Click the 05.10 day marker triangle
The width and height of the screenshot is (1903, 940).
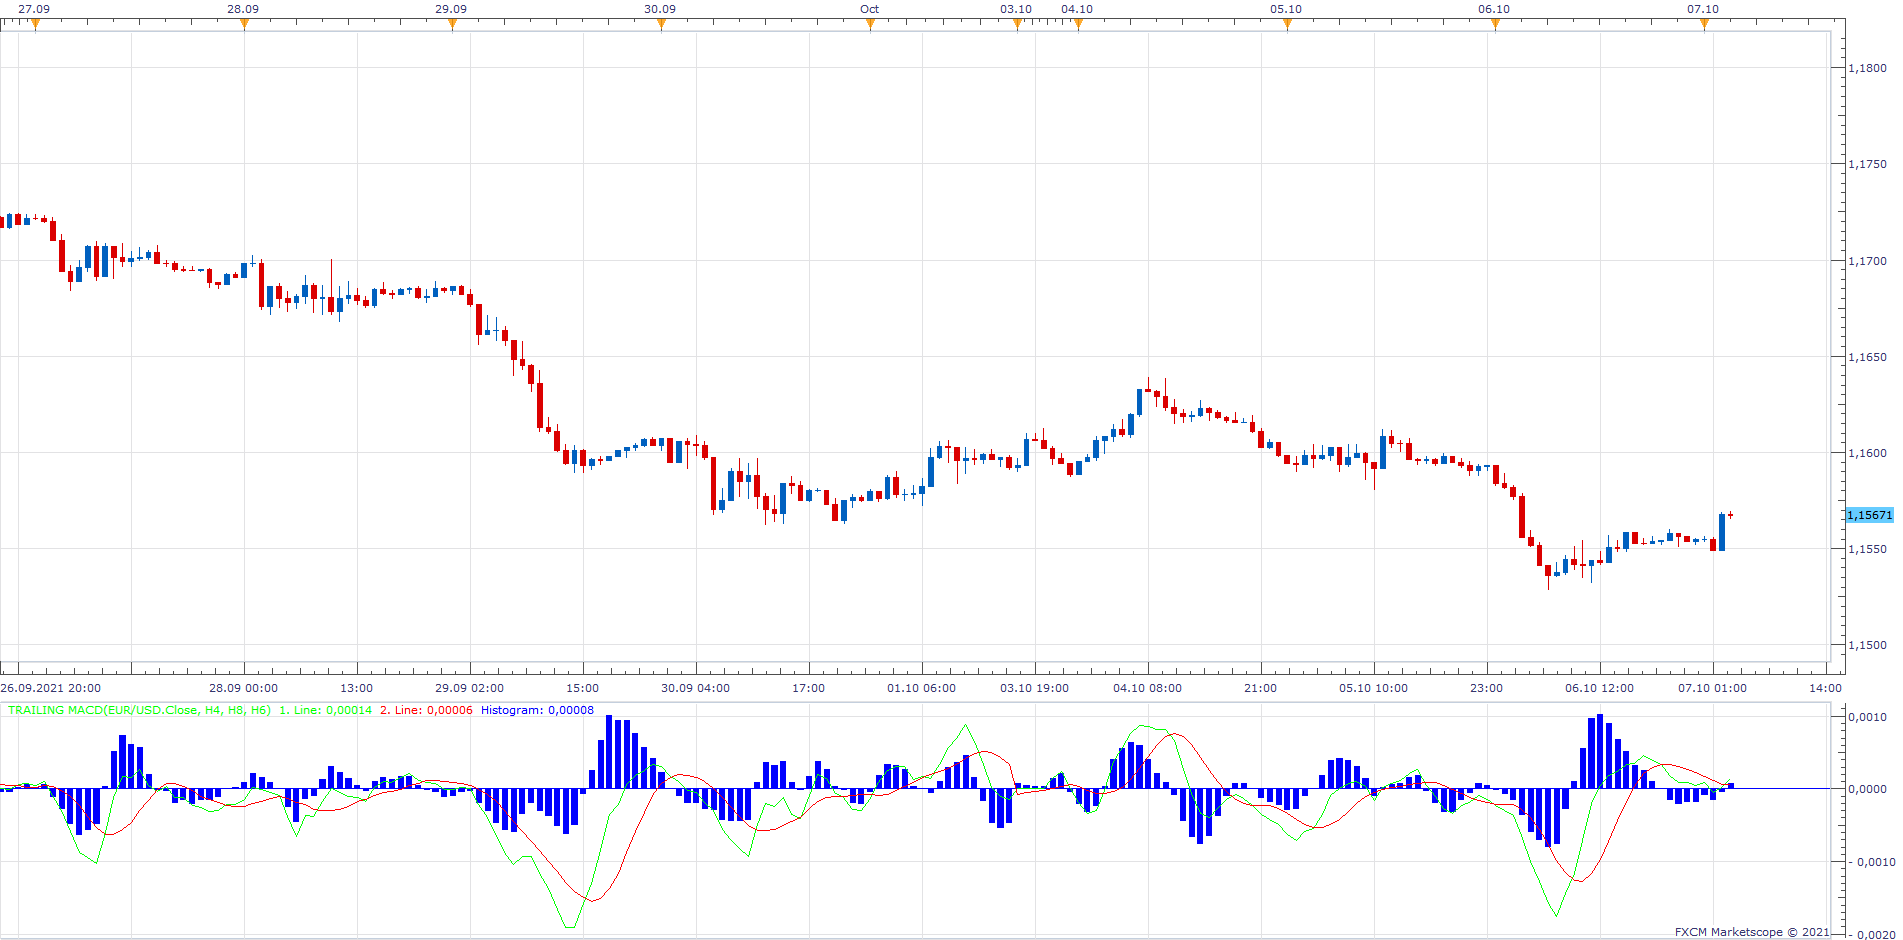pos(1287,25)
